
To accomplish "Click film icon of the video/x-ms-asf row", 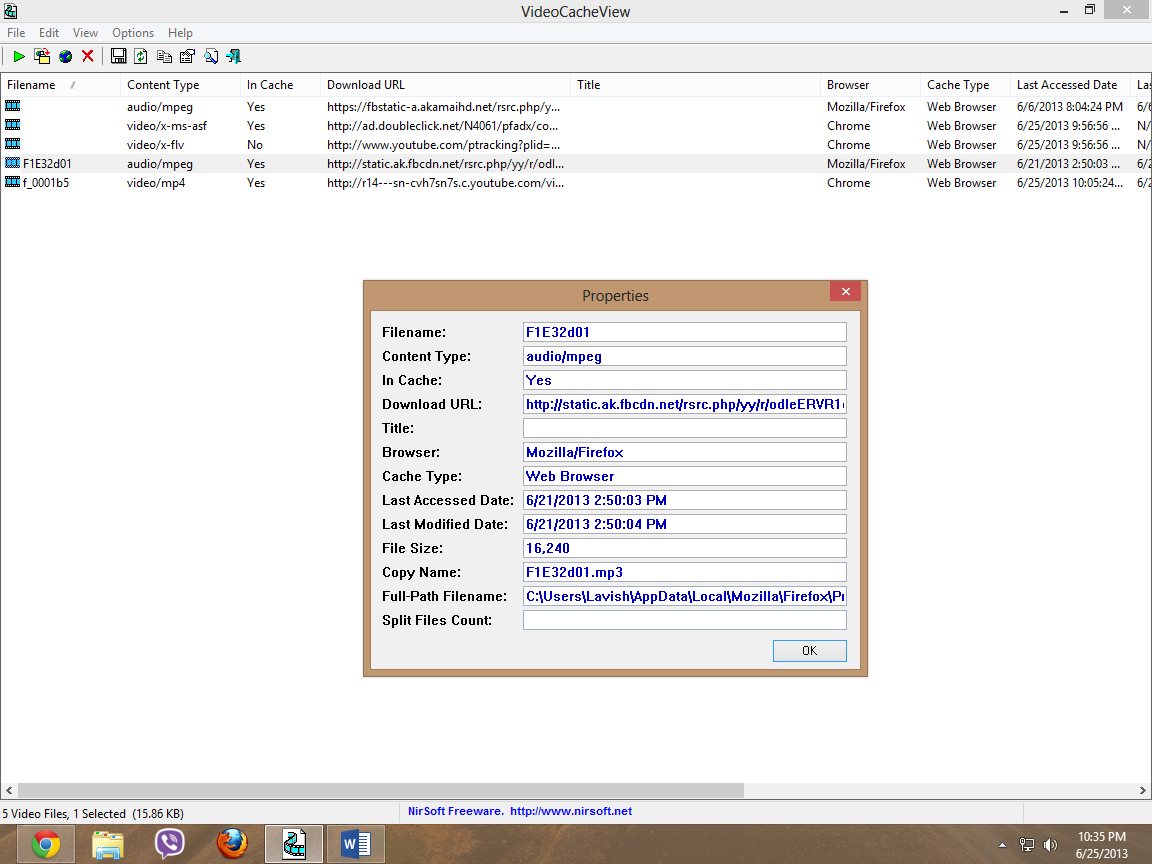I will [x=12, y=125].
